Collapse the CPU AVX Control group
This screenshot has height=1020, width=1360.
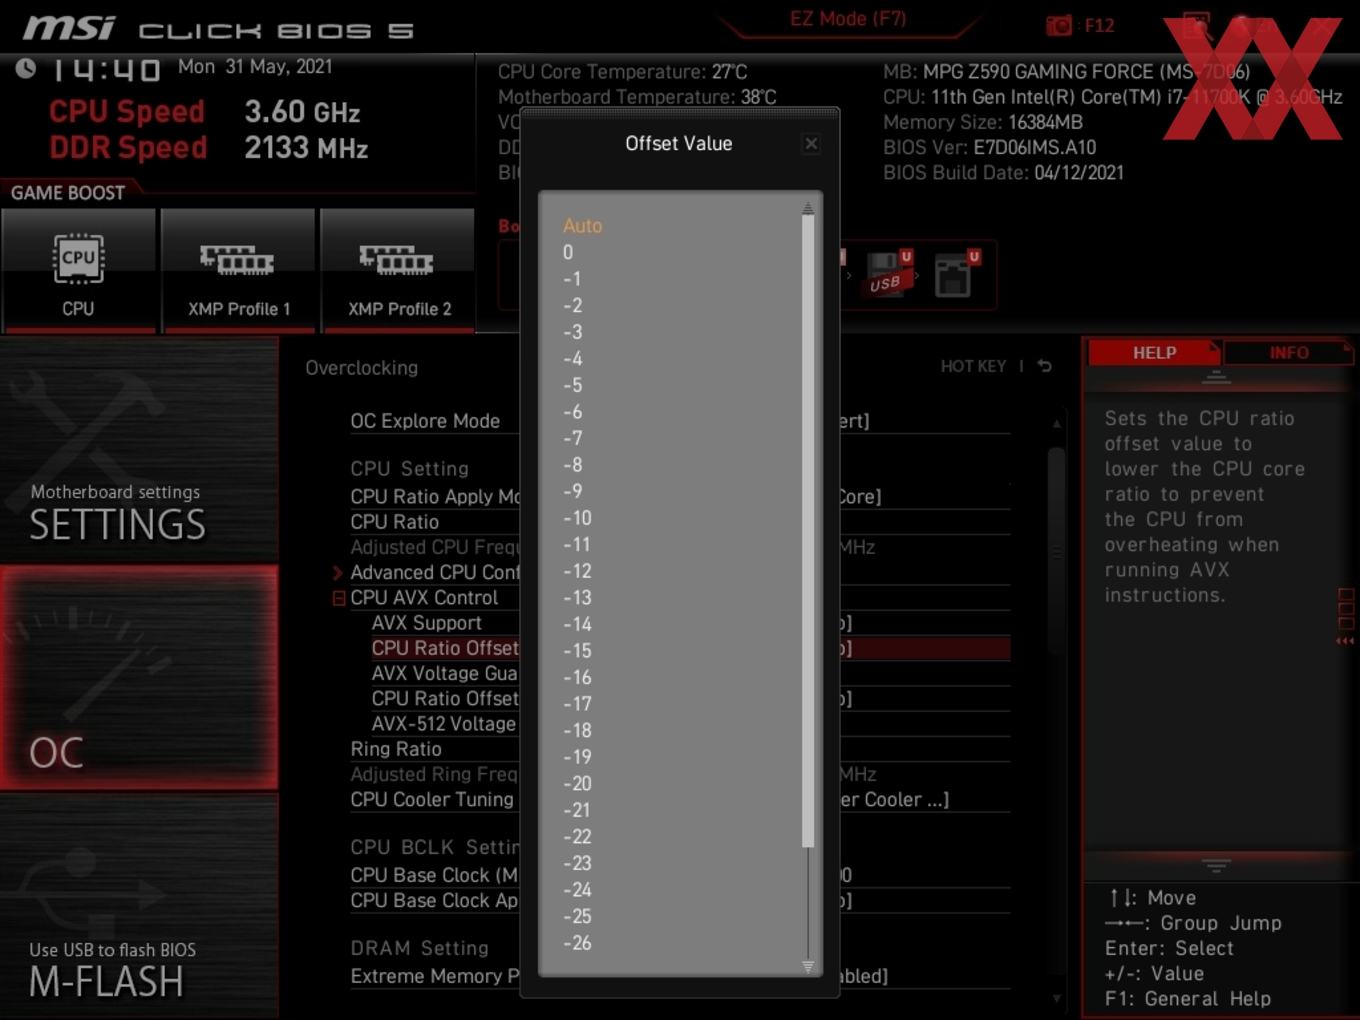point(338,598)
